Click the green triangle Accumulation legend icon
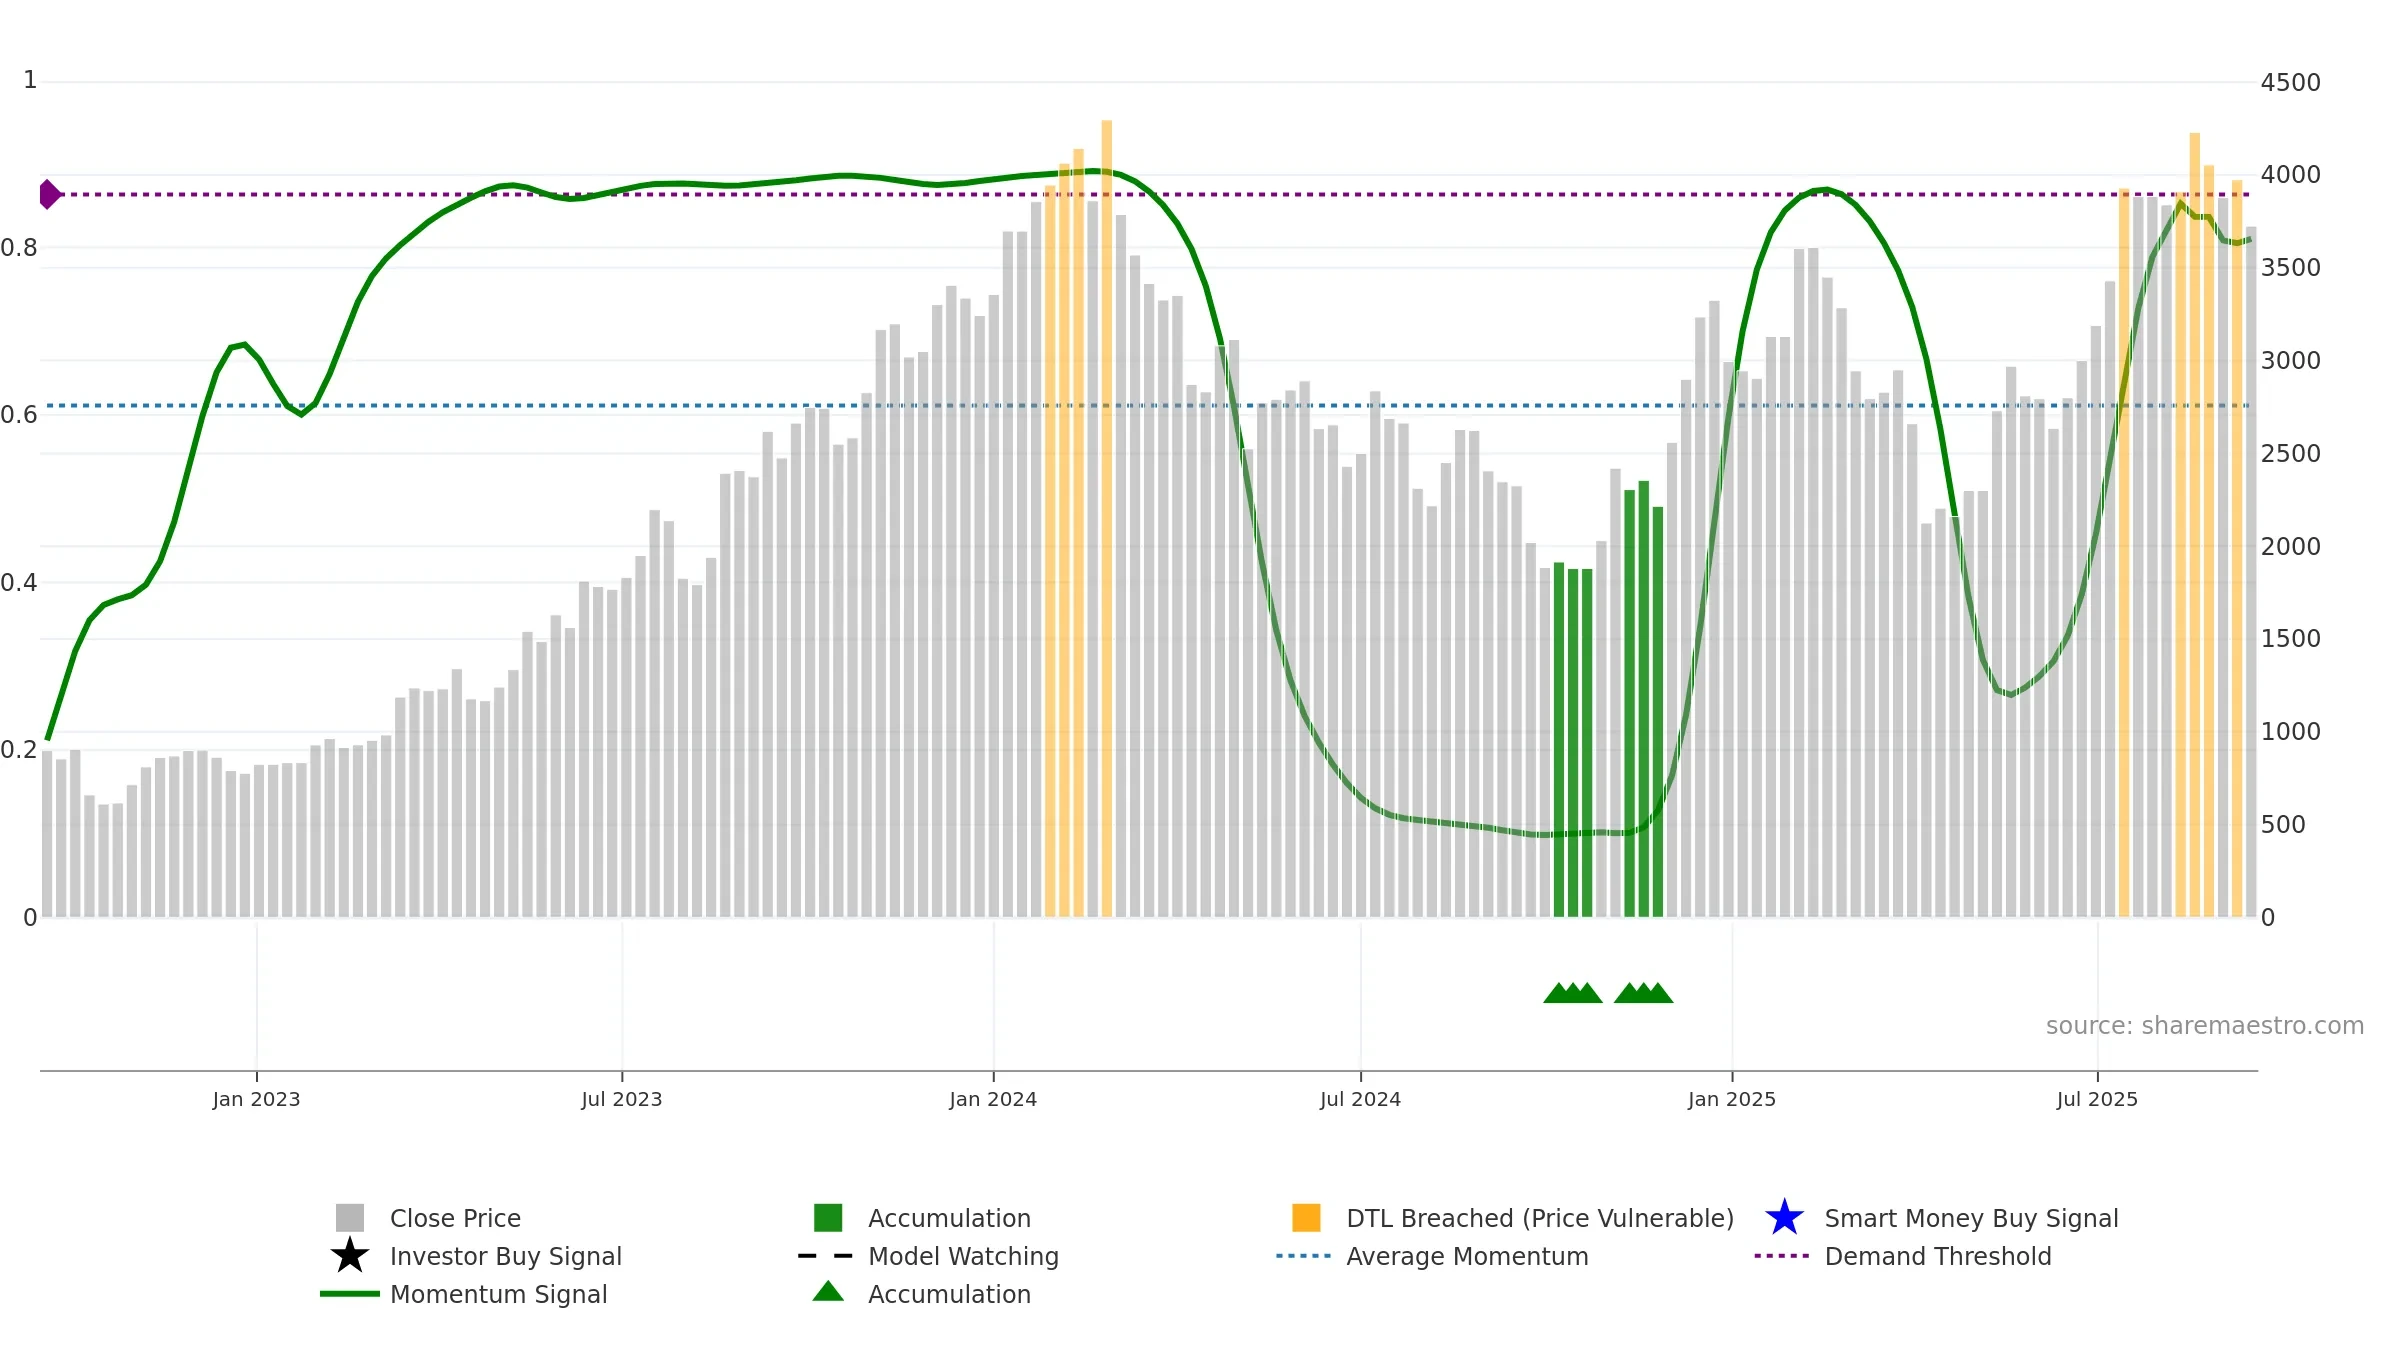Image resolution: width=2400 pixels, height=1350 pixels. click(x=828, y=1292)
